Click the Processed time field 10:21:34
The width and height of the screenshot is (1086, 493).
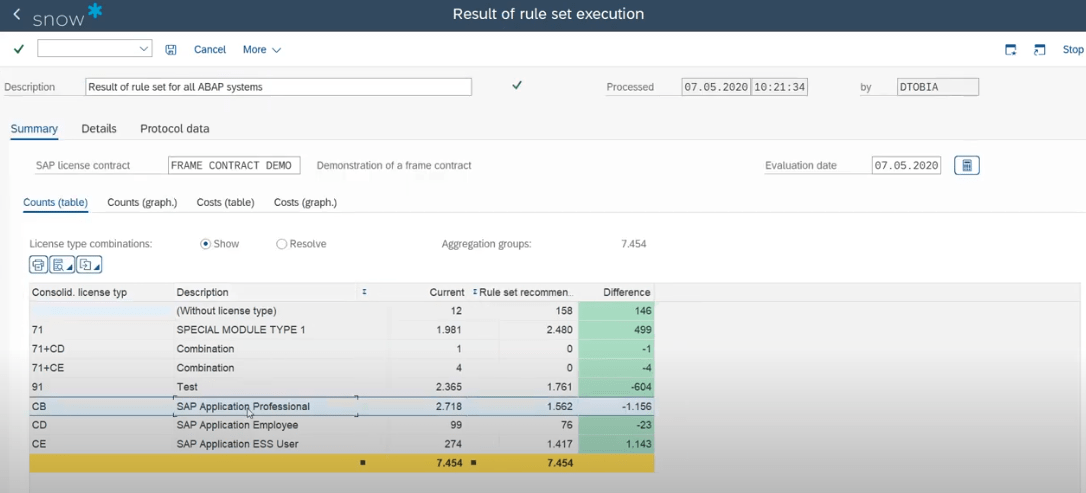pos(779,87)
